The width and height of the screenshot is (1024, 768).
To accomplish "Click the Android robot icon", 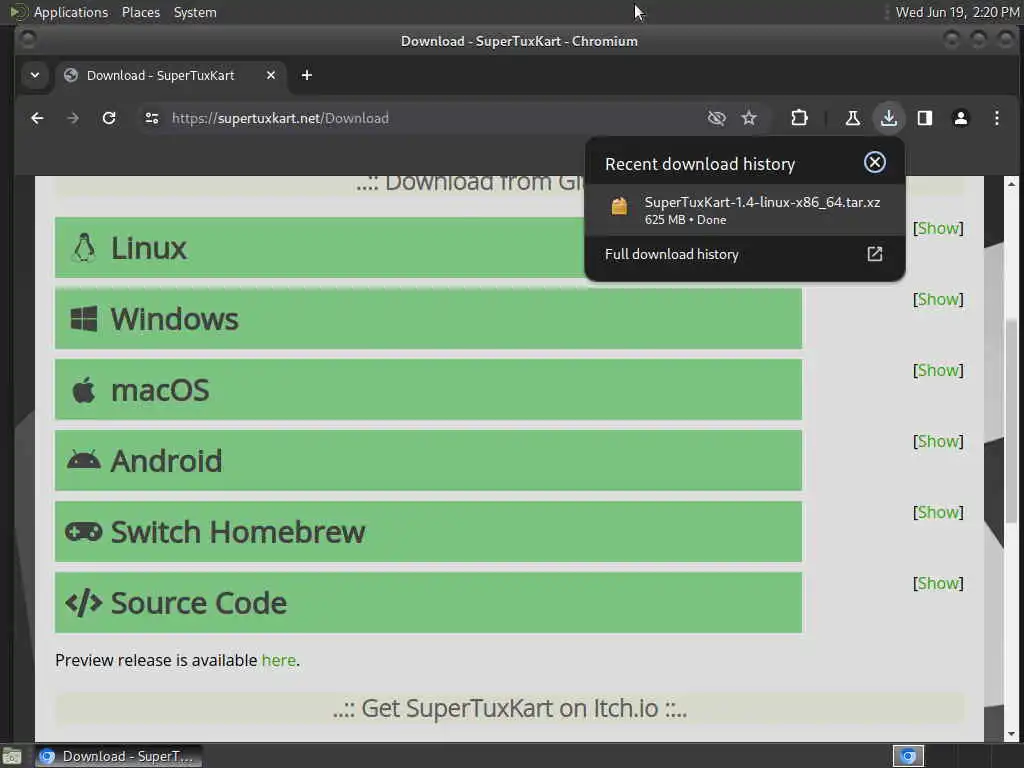I will (84, 460).
